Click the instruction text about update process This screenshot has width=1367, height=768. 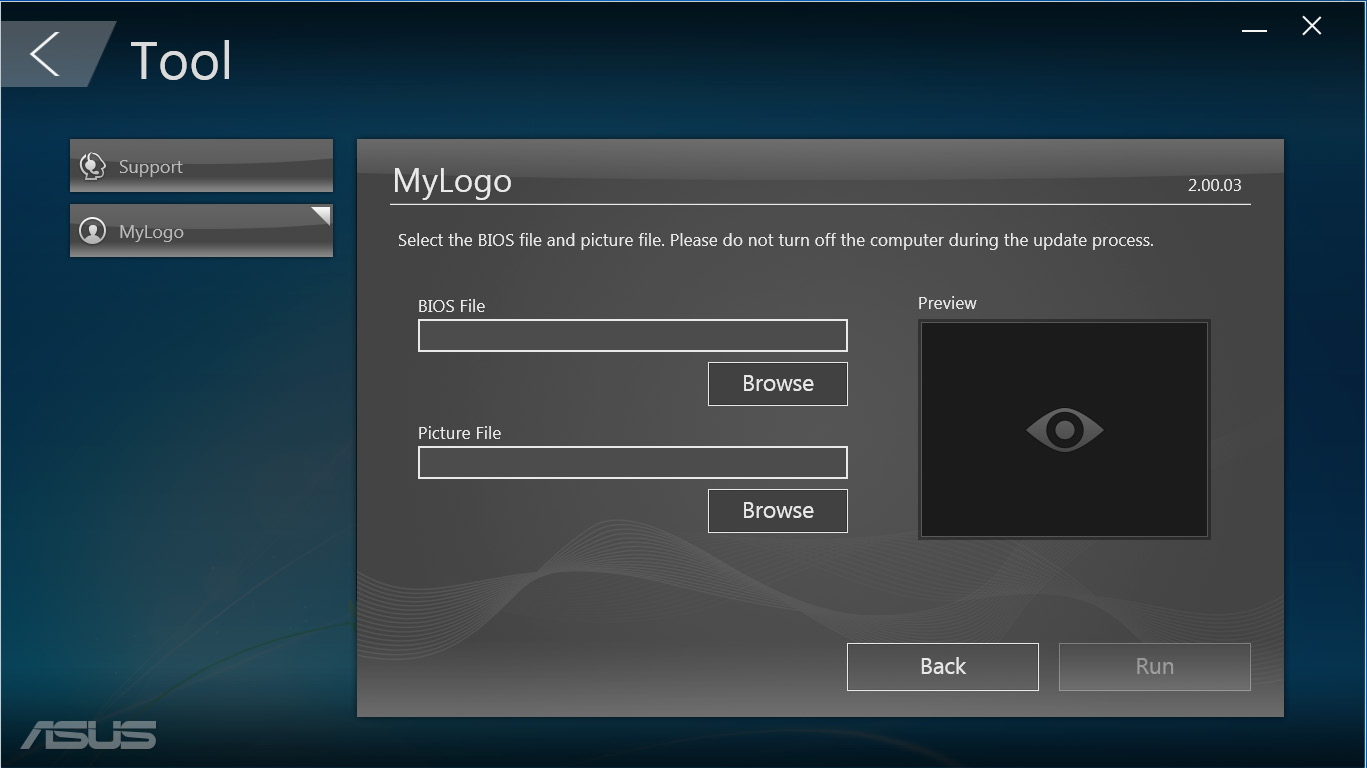click(775, 240)
